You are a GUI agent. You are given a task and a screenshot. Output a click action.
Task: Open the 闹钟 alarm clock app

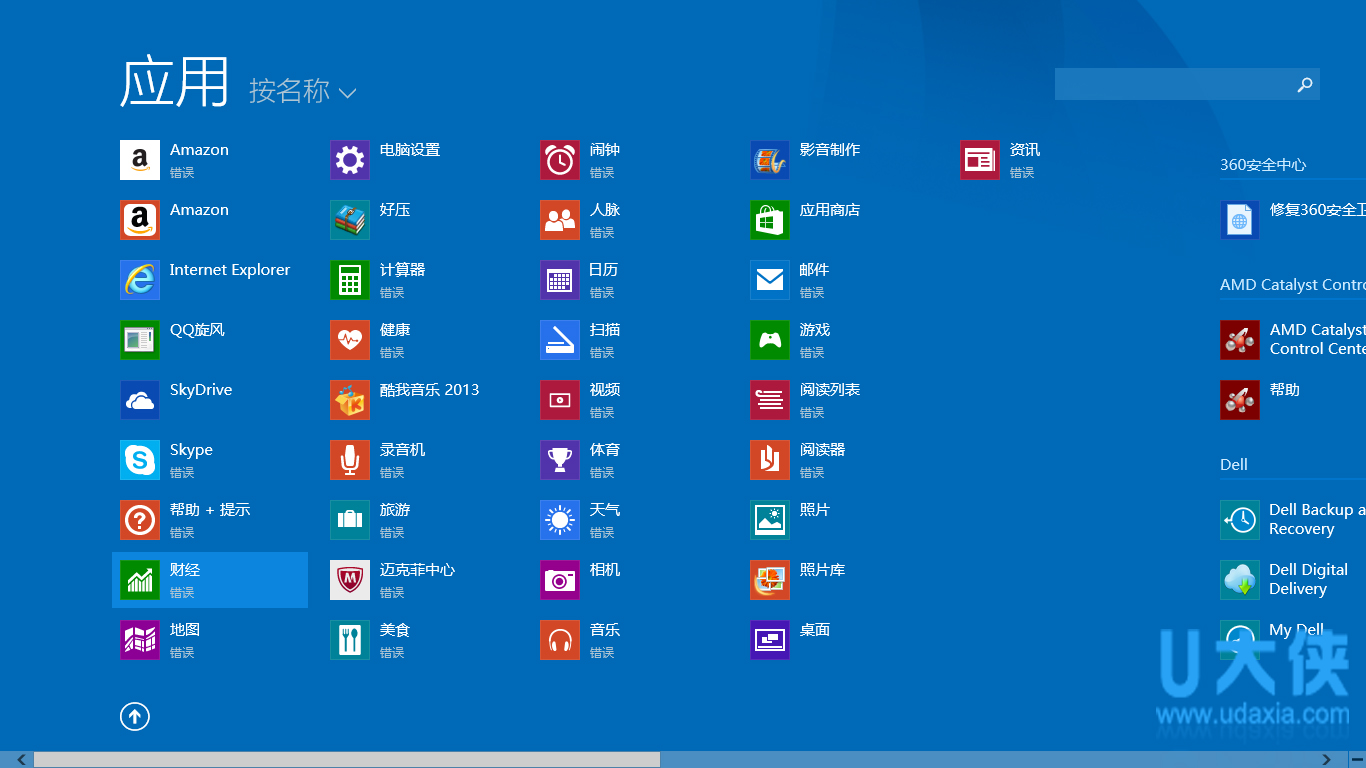click(560, 160)
